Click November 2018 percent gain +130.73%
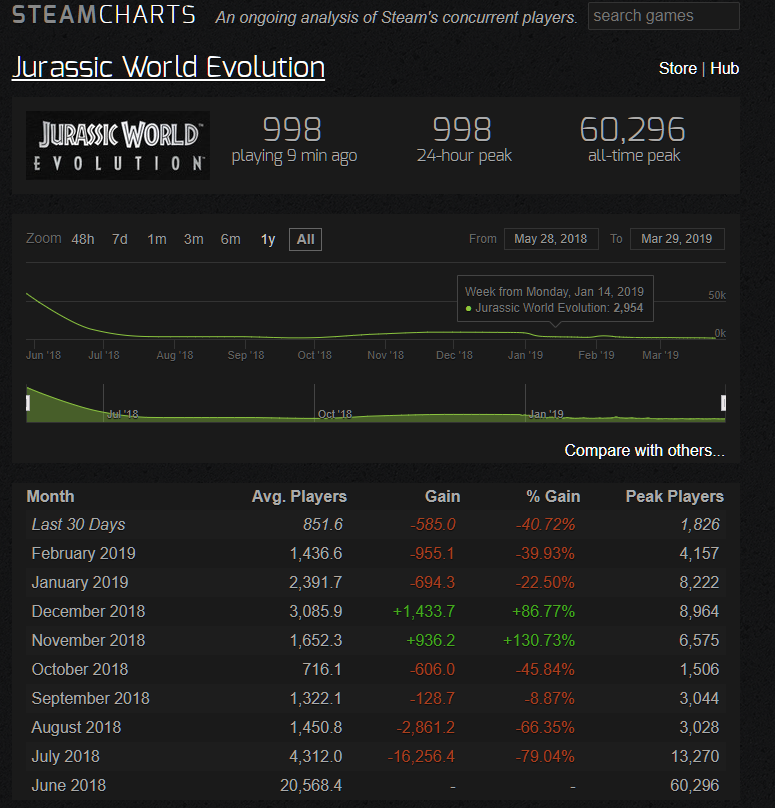This screenshot has width=775, height=808. 539,640
